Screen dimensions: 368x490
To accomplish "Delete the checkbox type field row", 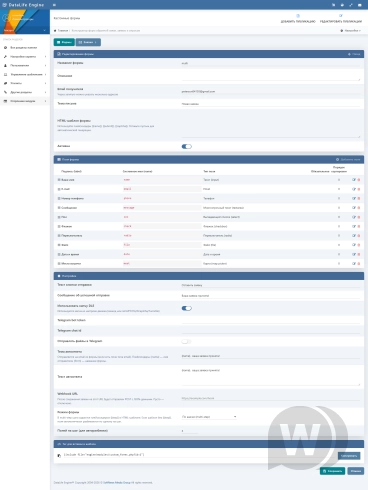I will tap(359, 226).
